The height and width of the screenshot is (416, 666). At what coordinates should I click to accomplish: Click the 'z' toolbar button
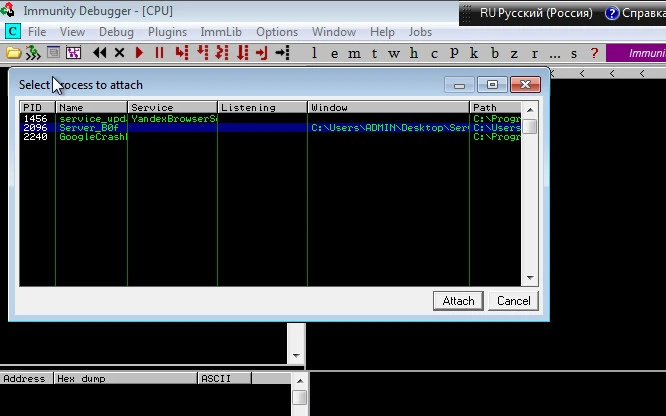click(x=514, y=54)
